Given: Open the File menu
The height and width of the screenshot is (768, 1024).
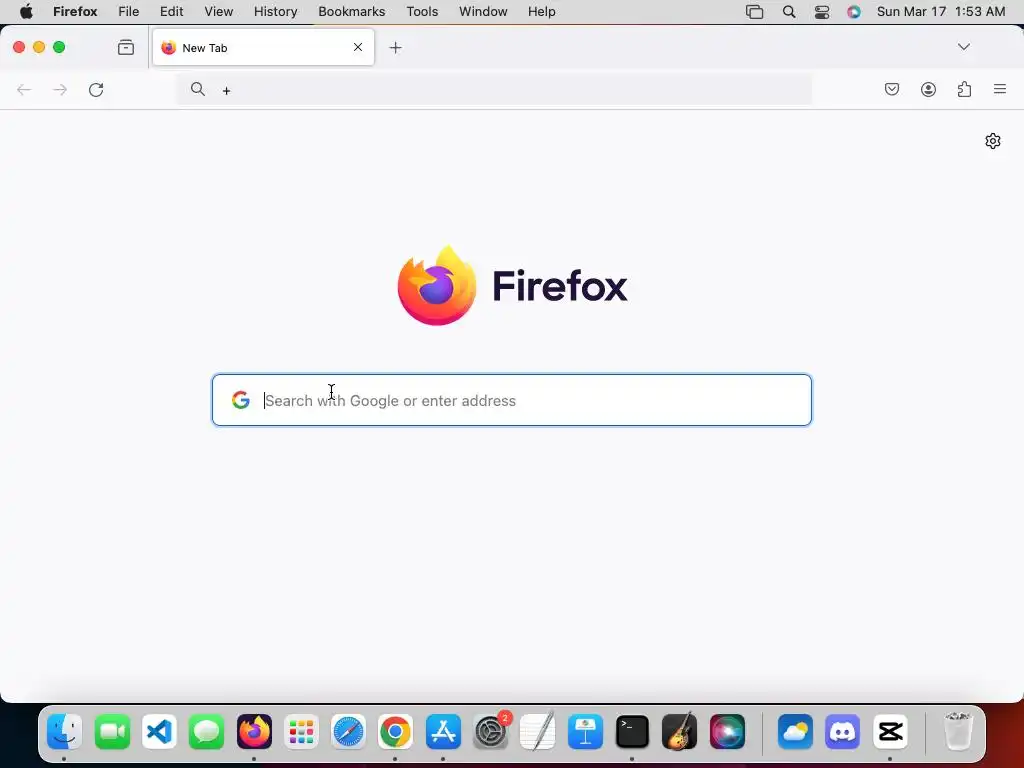Looking at the screenshot, I should point(129,12).
